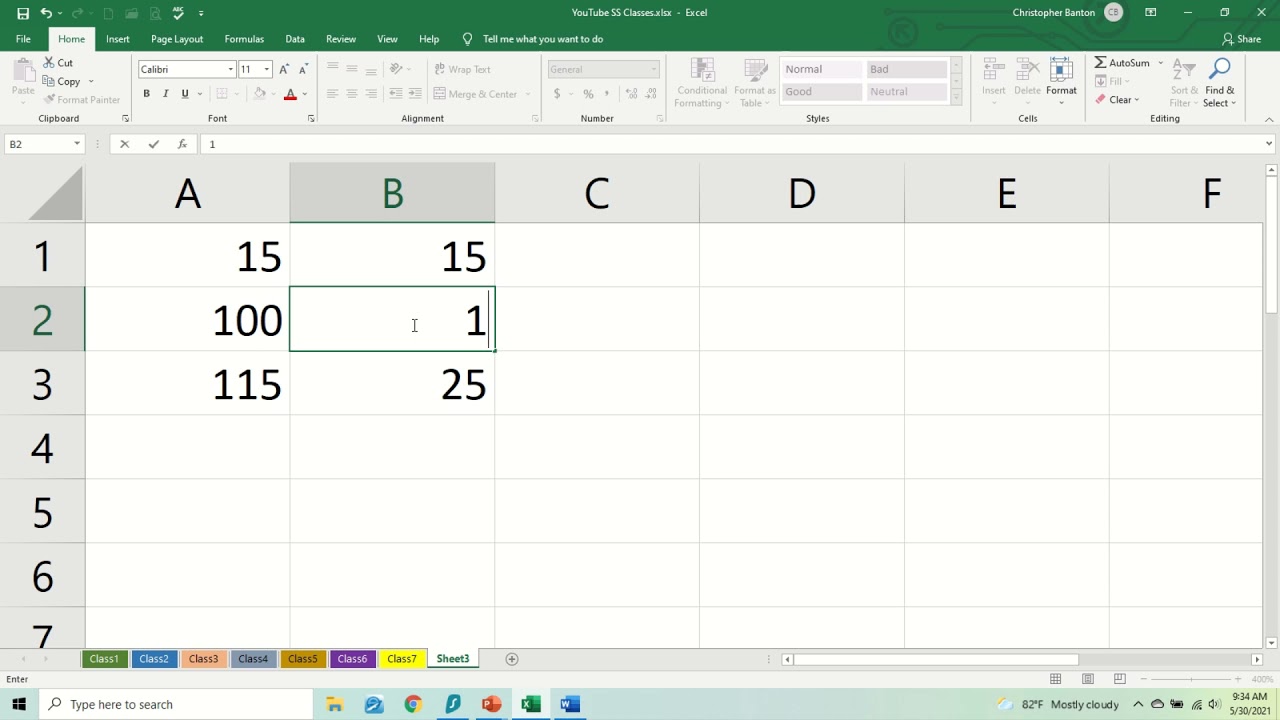The height and width of the screenshot is (720, 1280).
Task: Open the General number format dropdown
Action: pyautogui.click(x=654, y=69)
